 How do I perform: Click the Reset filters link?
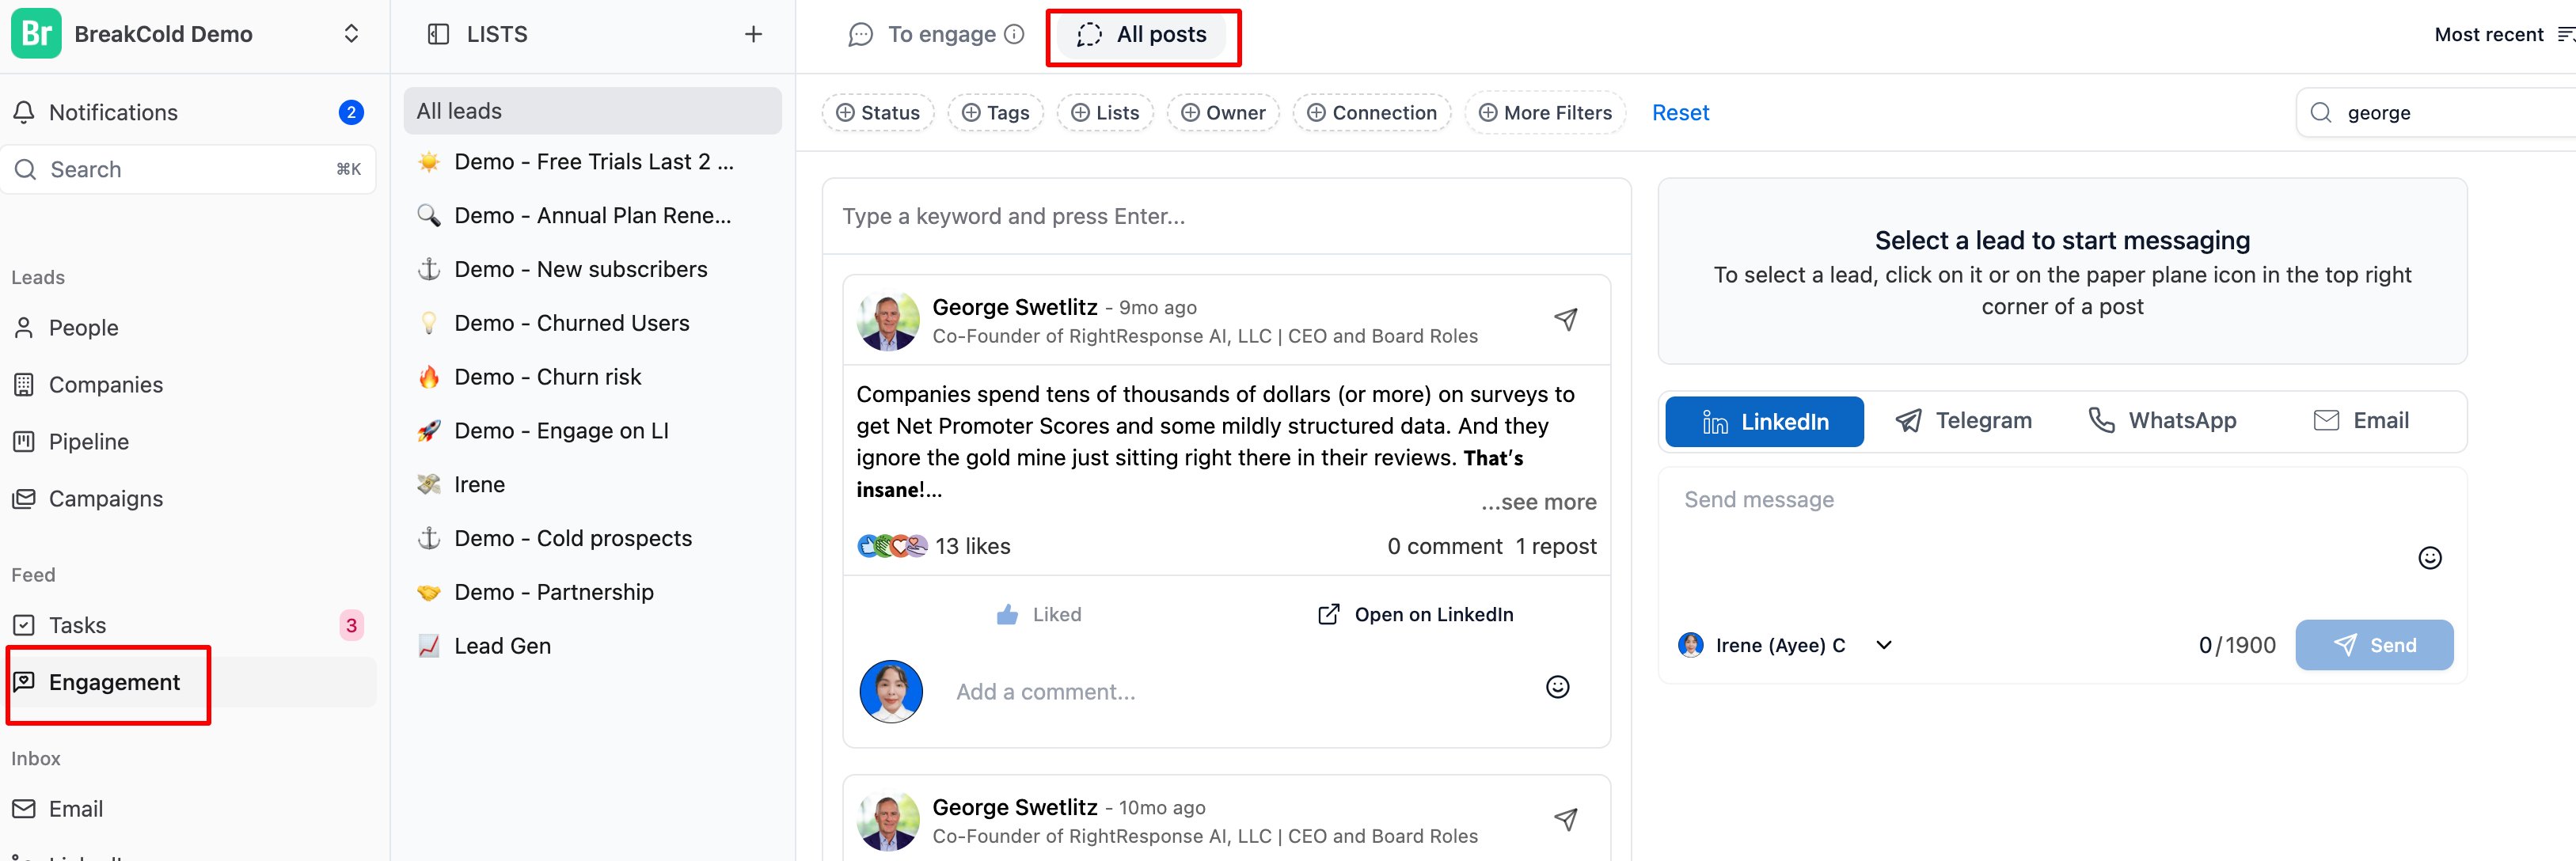coord(1680,113)
